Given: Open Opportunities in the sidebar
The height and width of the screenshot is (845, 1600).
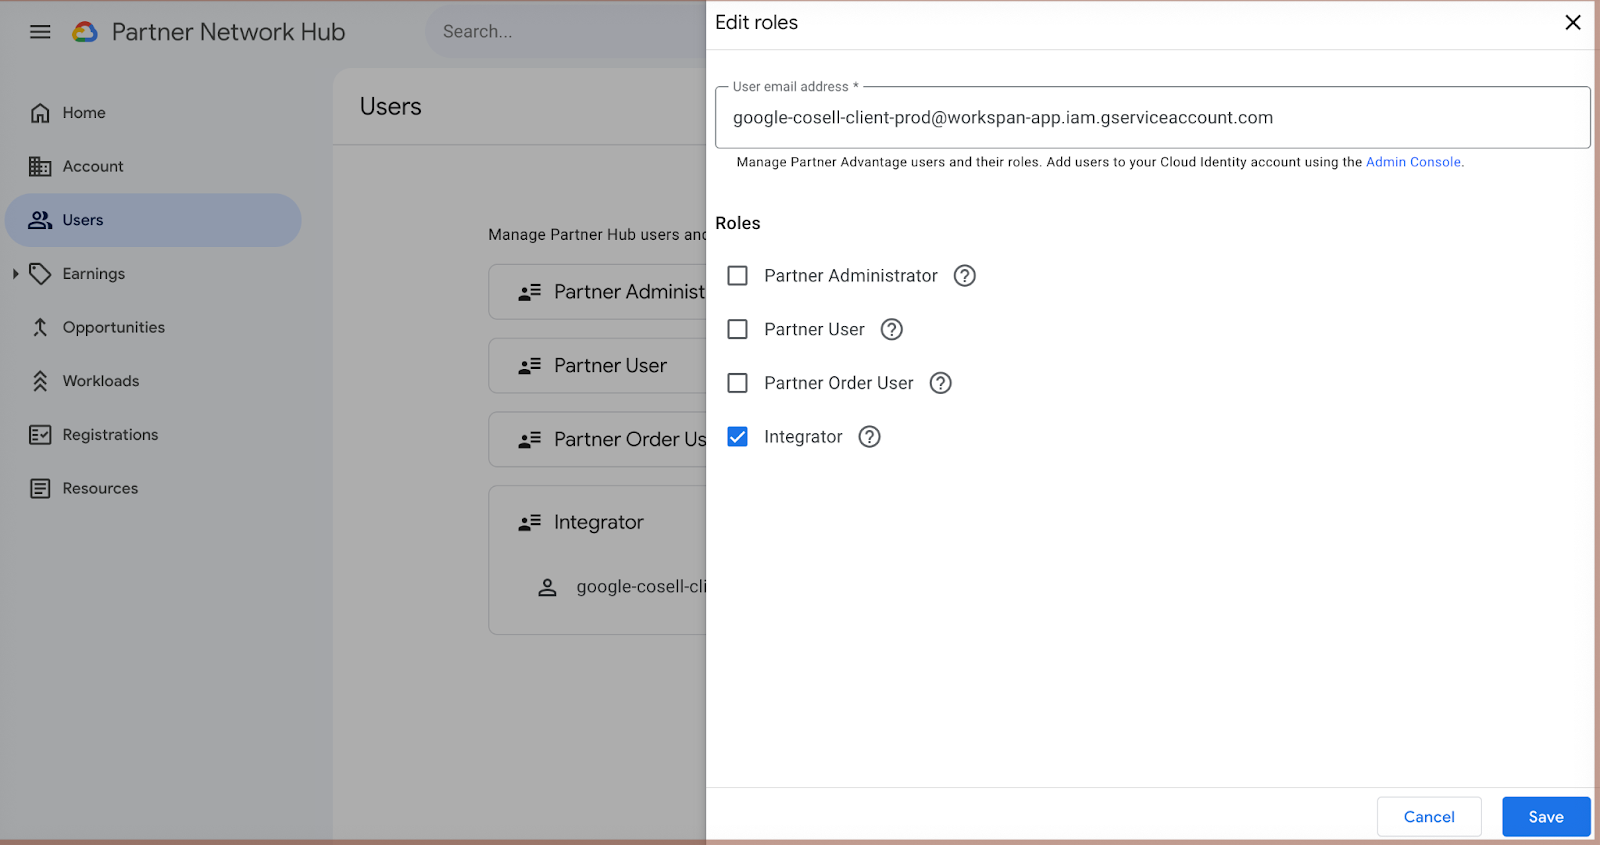Looking at the screenshot, I should 153,327.
